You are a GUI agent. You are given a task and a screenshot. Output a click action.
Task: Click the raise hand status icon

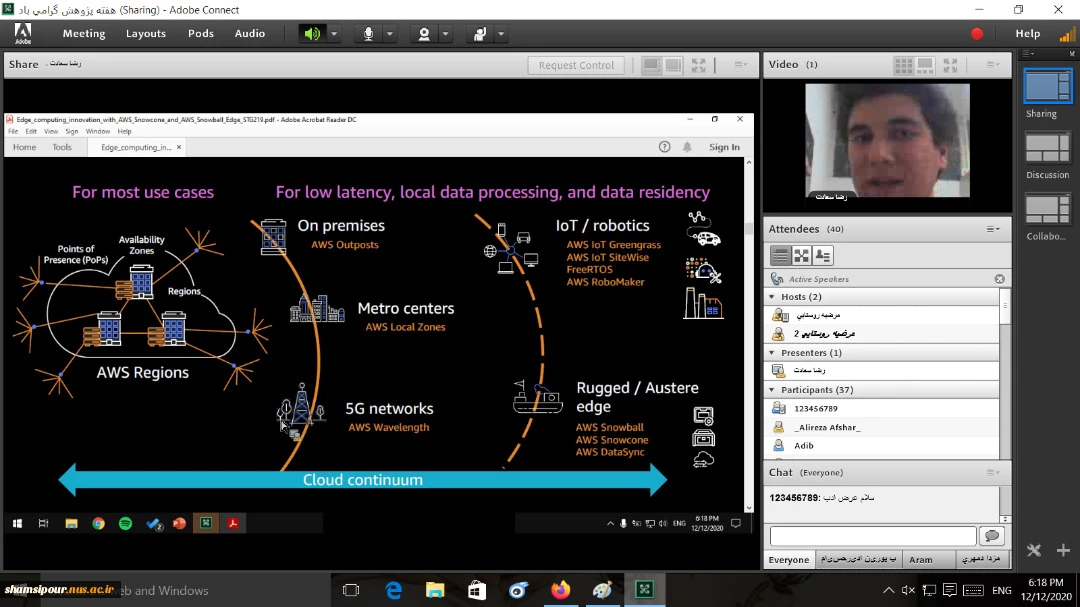[x=480, y=34]
